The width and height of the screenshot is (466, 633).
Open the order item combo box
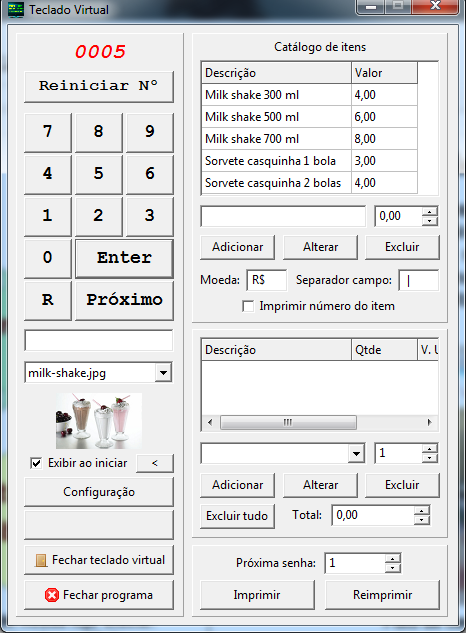point(356,453)
